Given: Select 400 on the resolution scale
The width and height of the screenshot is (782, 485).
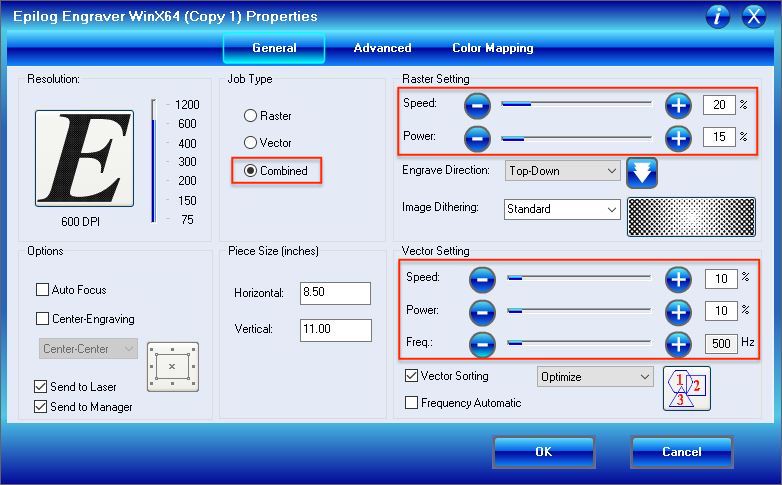Looking at the screenshot, I should pyautogui.click(x=187, y=144).
